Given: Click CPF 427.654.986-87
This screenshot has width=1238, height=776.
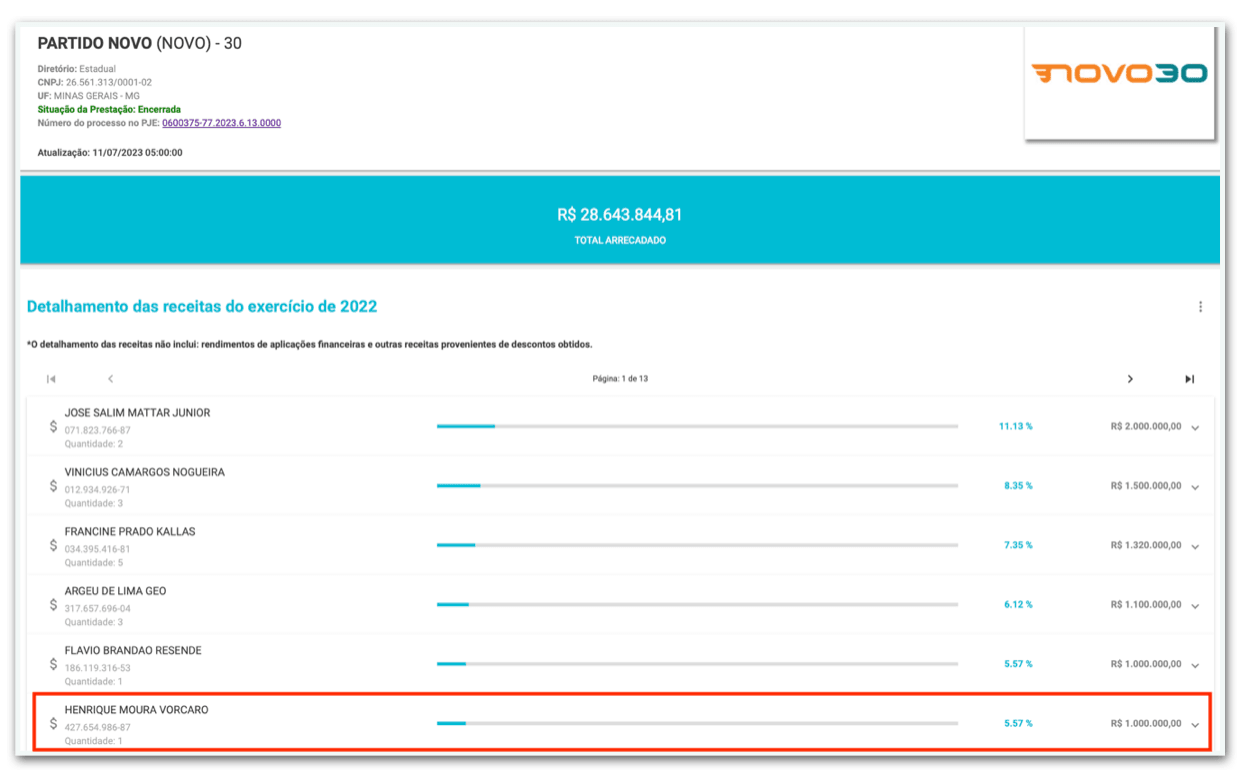Looking at the screenshot, I should point(98,728).
